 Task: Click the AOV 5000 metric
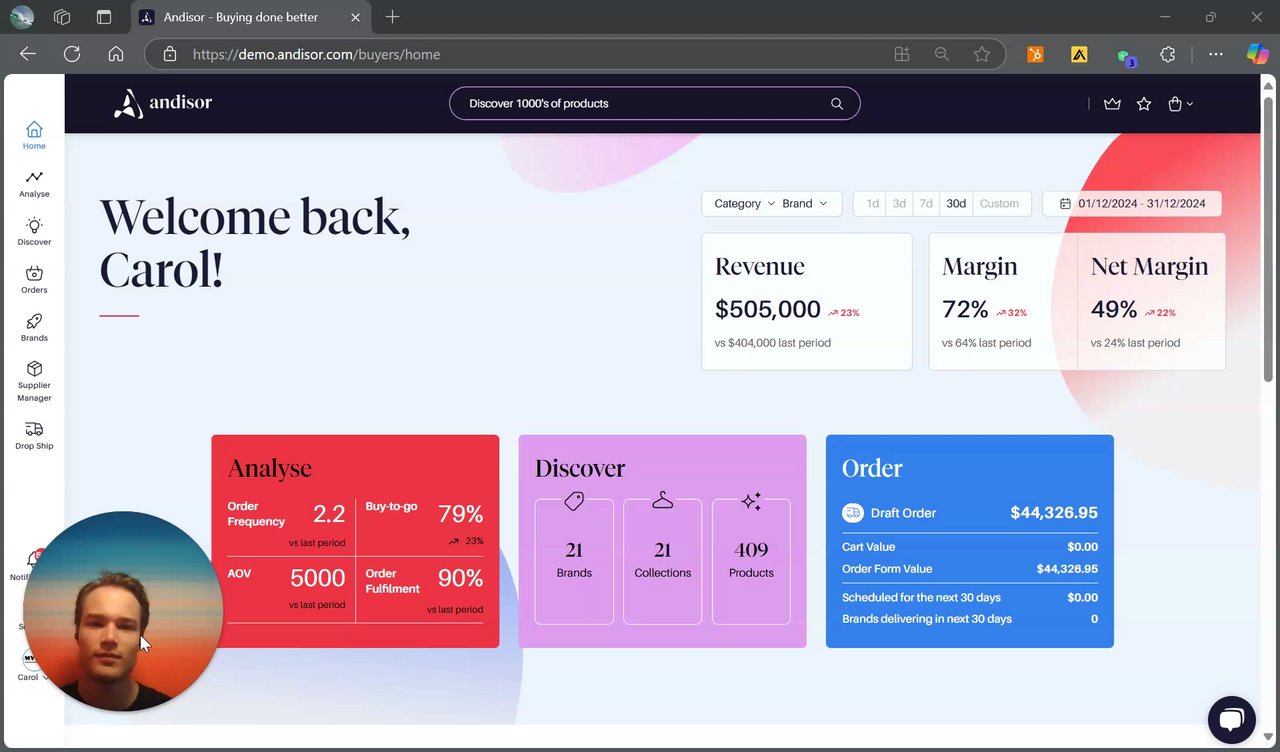287,588
